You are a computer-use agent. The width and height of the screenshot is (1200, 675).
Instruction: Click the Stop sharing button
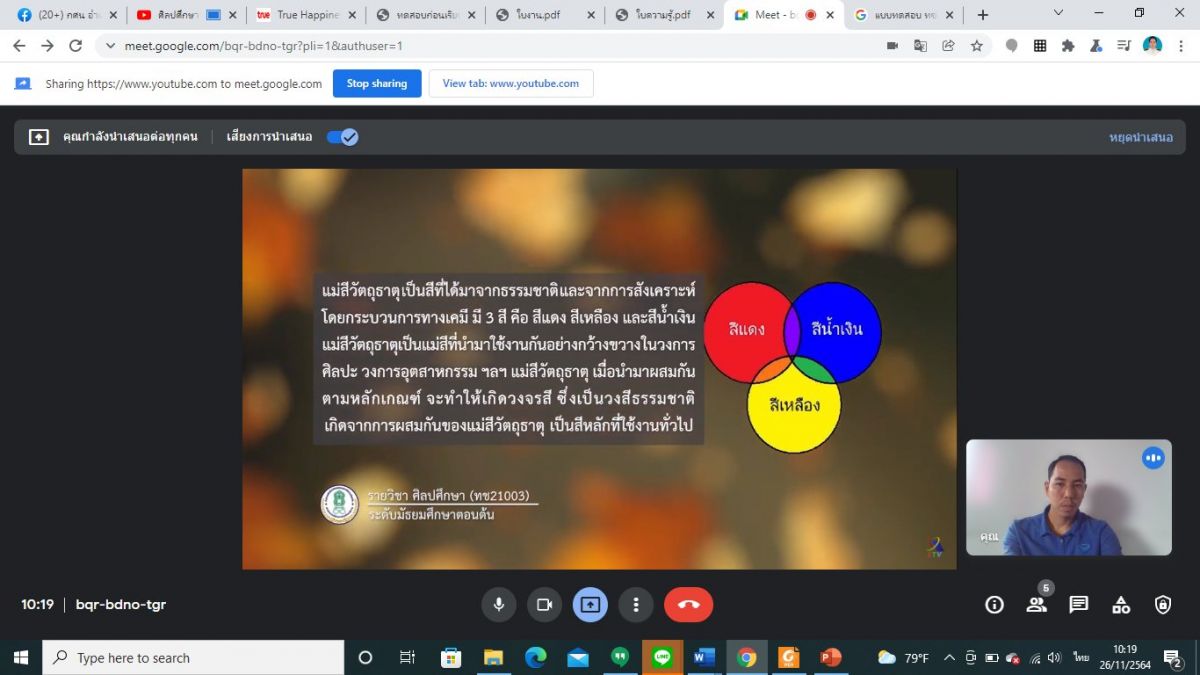tap(377, 84)
